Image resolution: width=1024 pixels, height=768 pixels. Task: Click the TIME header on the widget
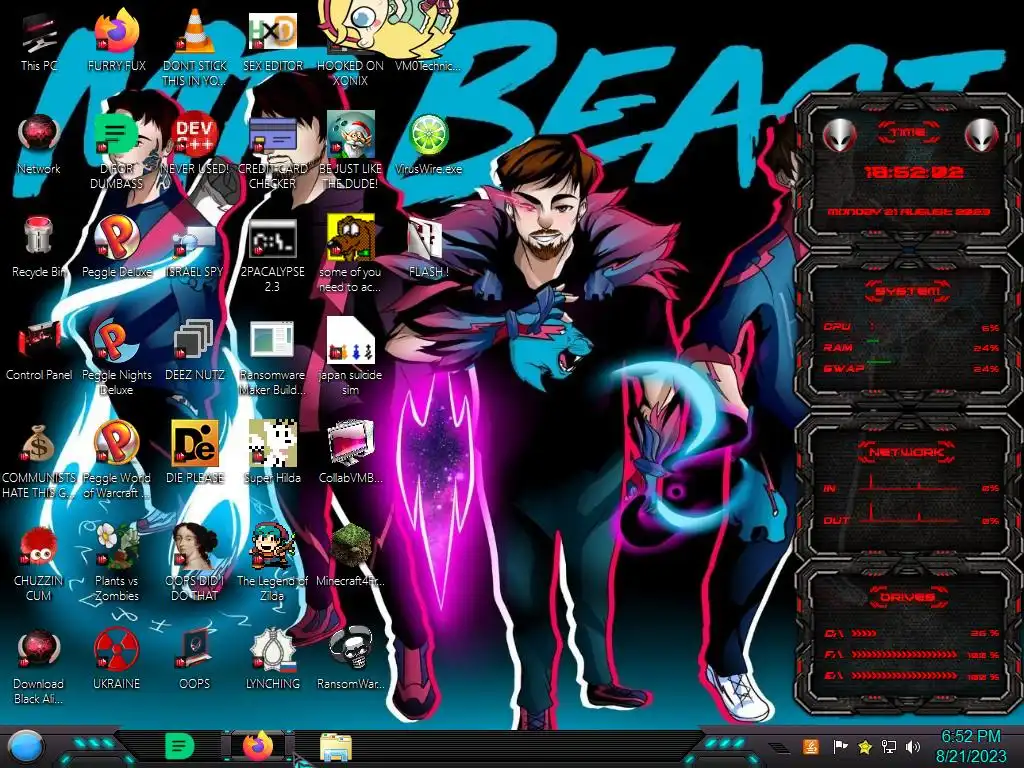(908, 133)
